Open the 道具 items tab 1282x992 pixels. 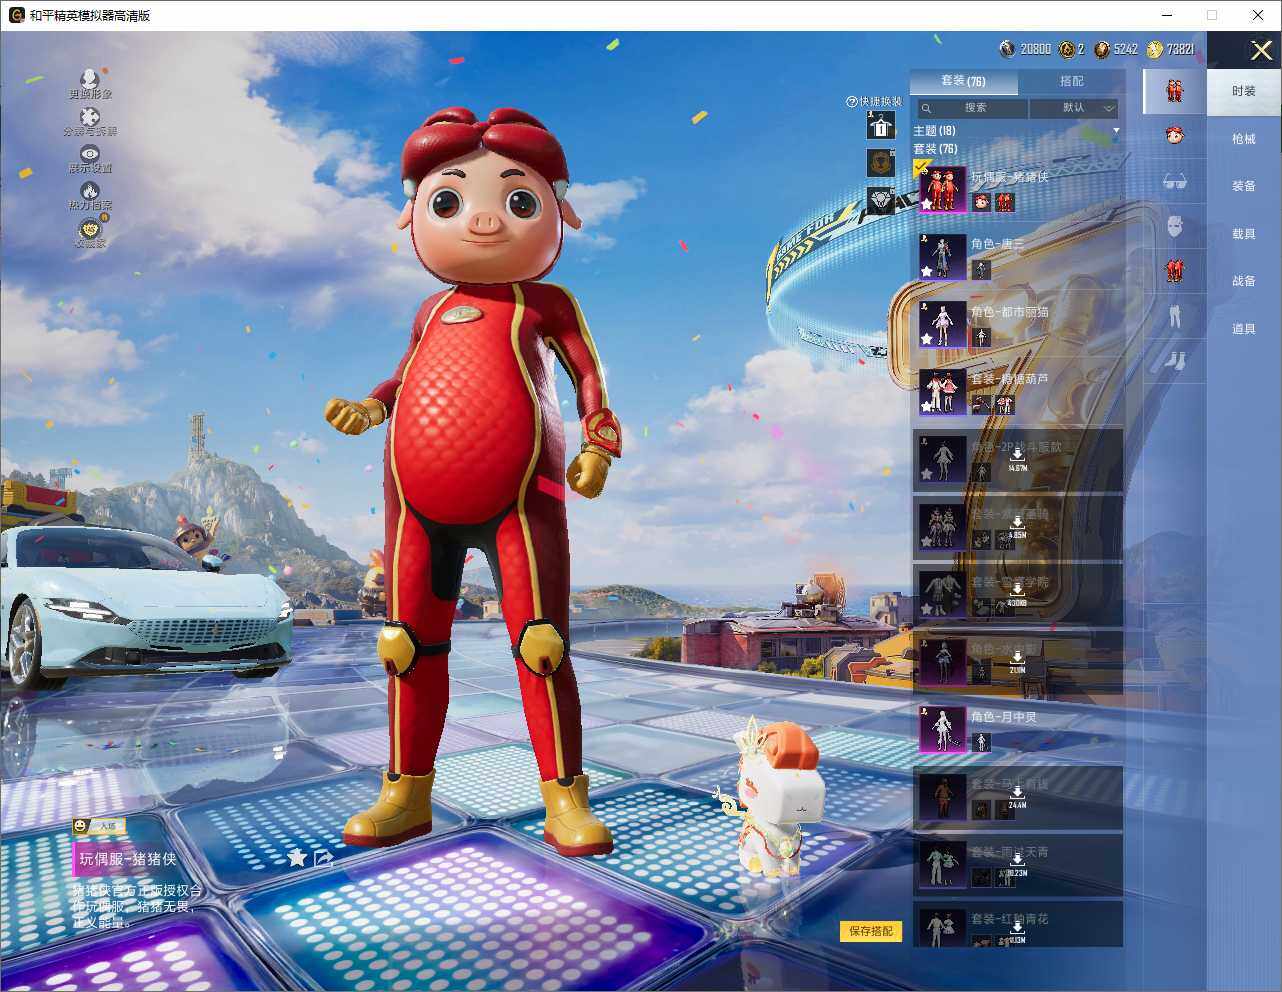(1244, 329)
